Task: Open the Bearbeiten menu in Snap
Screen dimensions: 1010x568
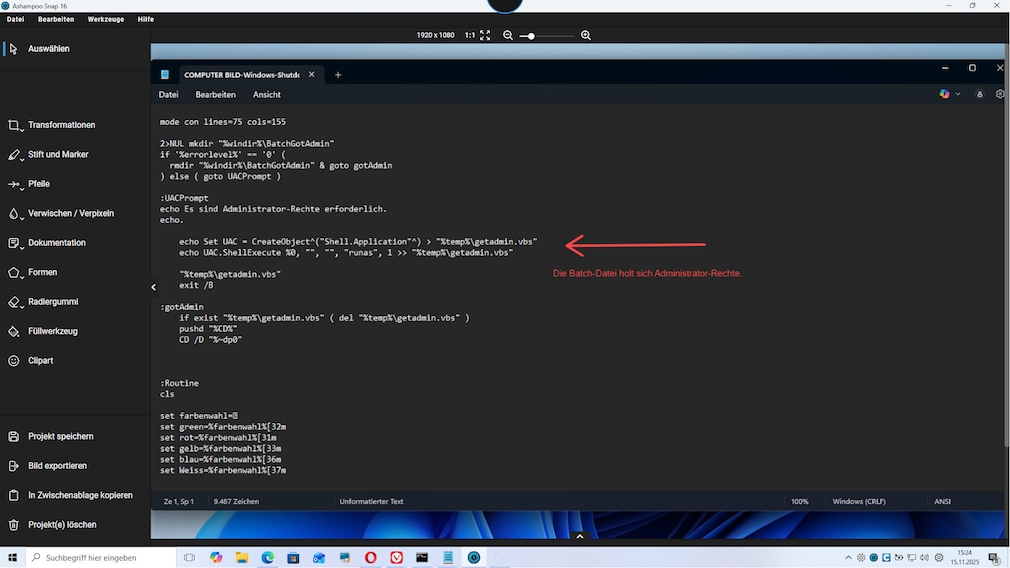Action: coord(56,19)
